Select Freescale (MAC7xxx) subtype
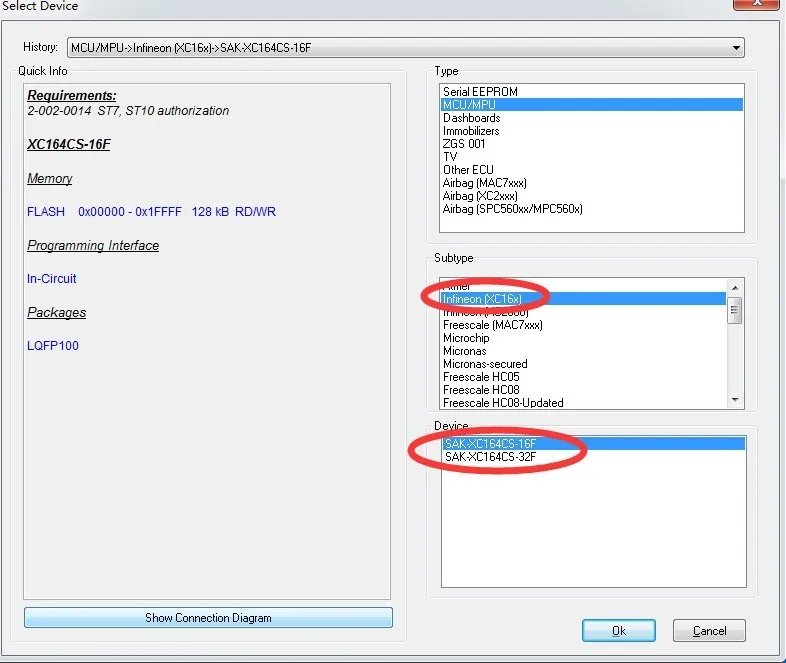 583,325
